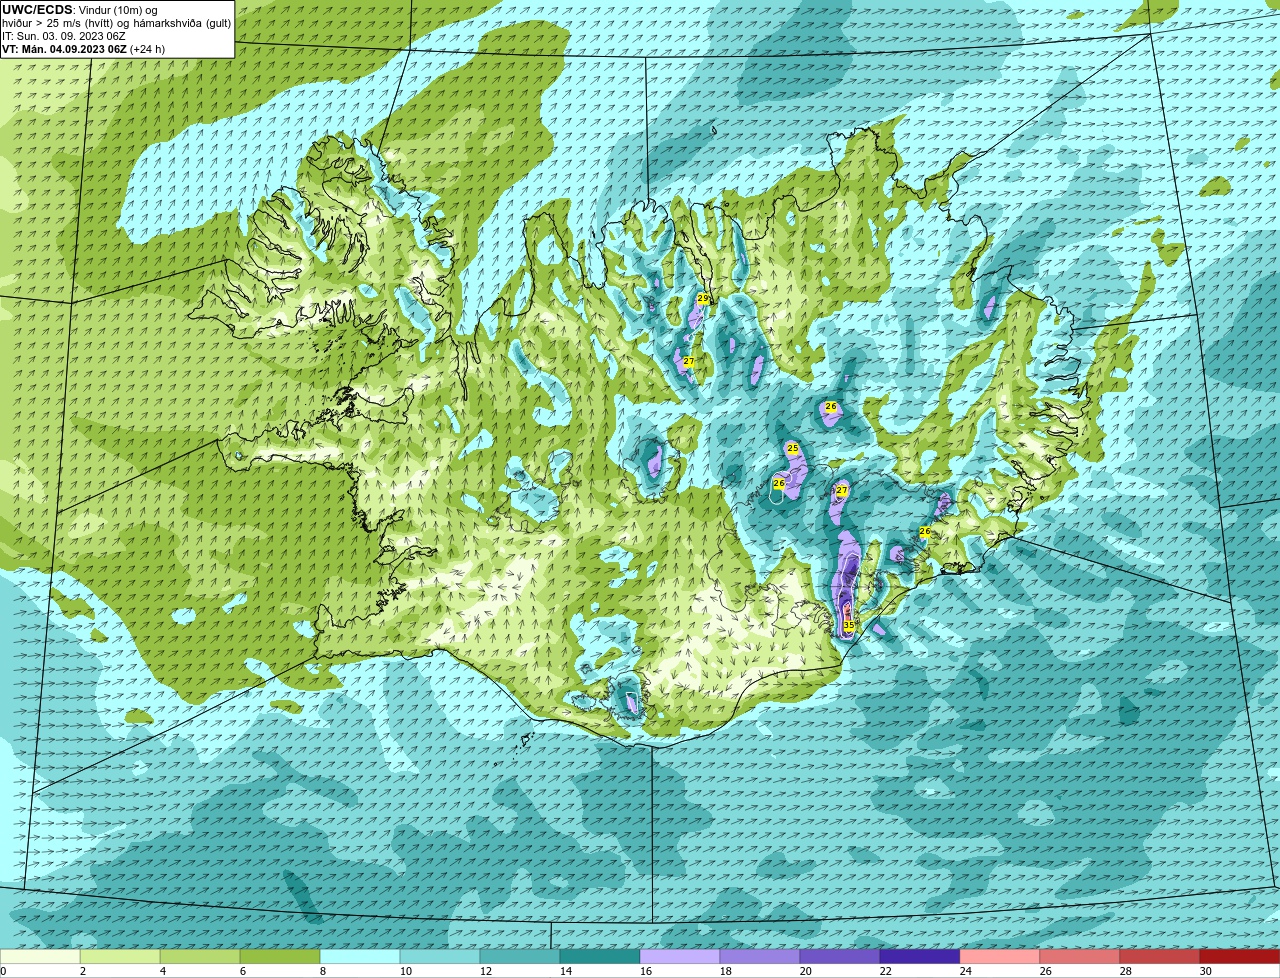Pick the 10–12 m/s light teal legend swatch
Image resolution: width=1280 pixels, height=978 pixels.
[x=440, y=956]
